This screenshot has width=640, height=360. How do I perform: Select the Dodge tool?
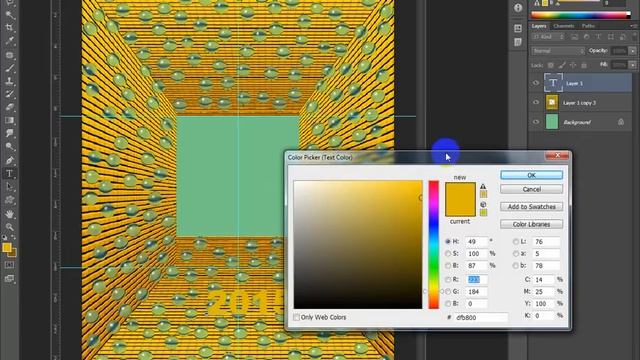point(9,147)
